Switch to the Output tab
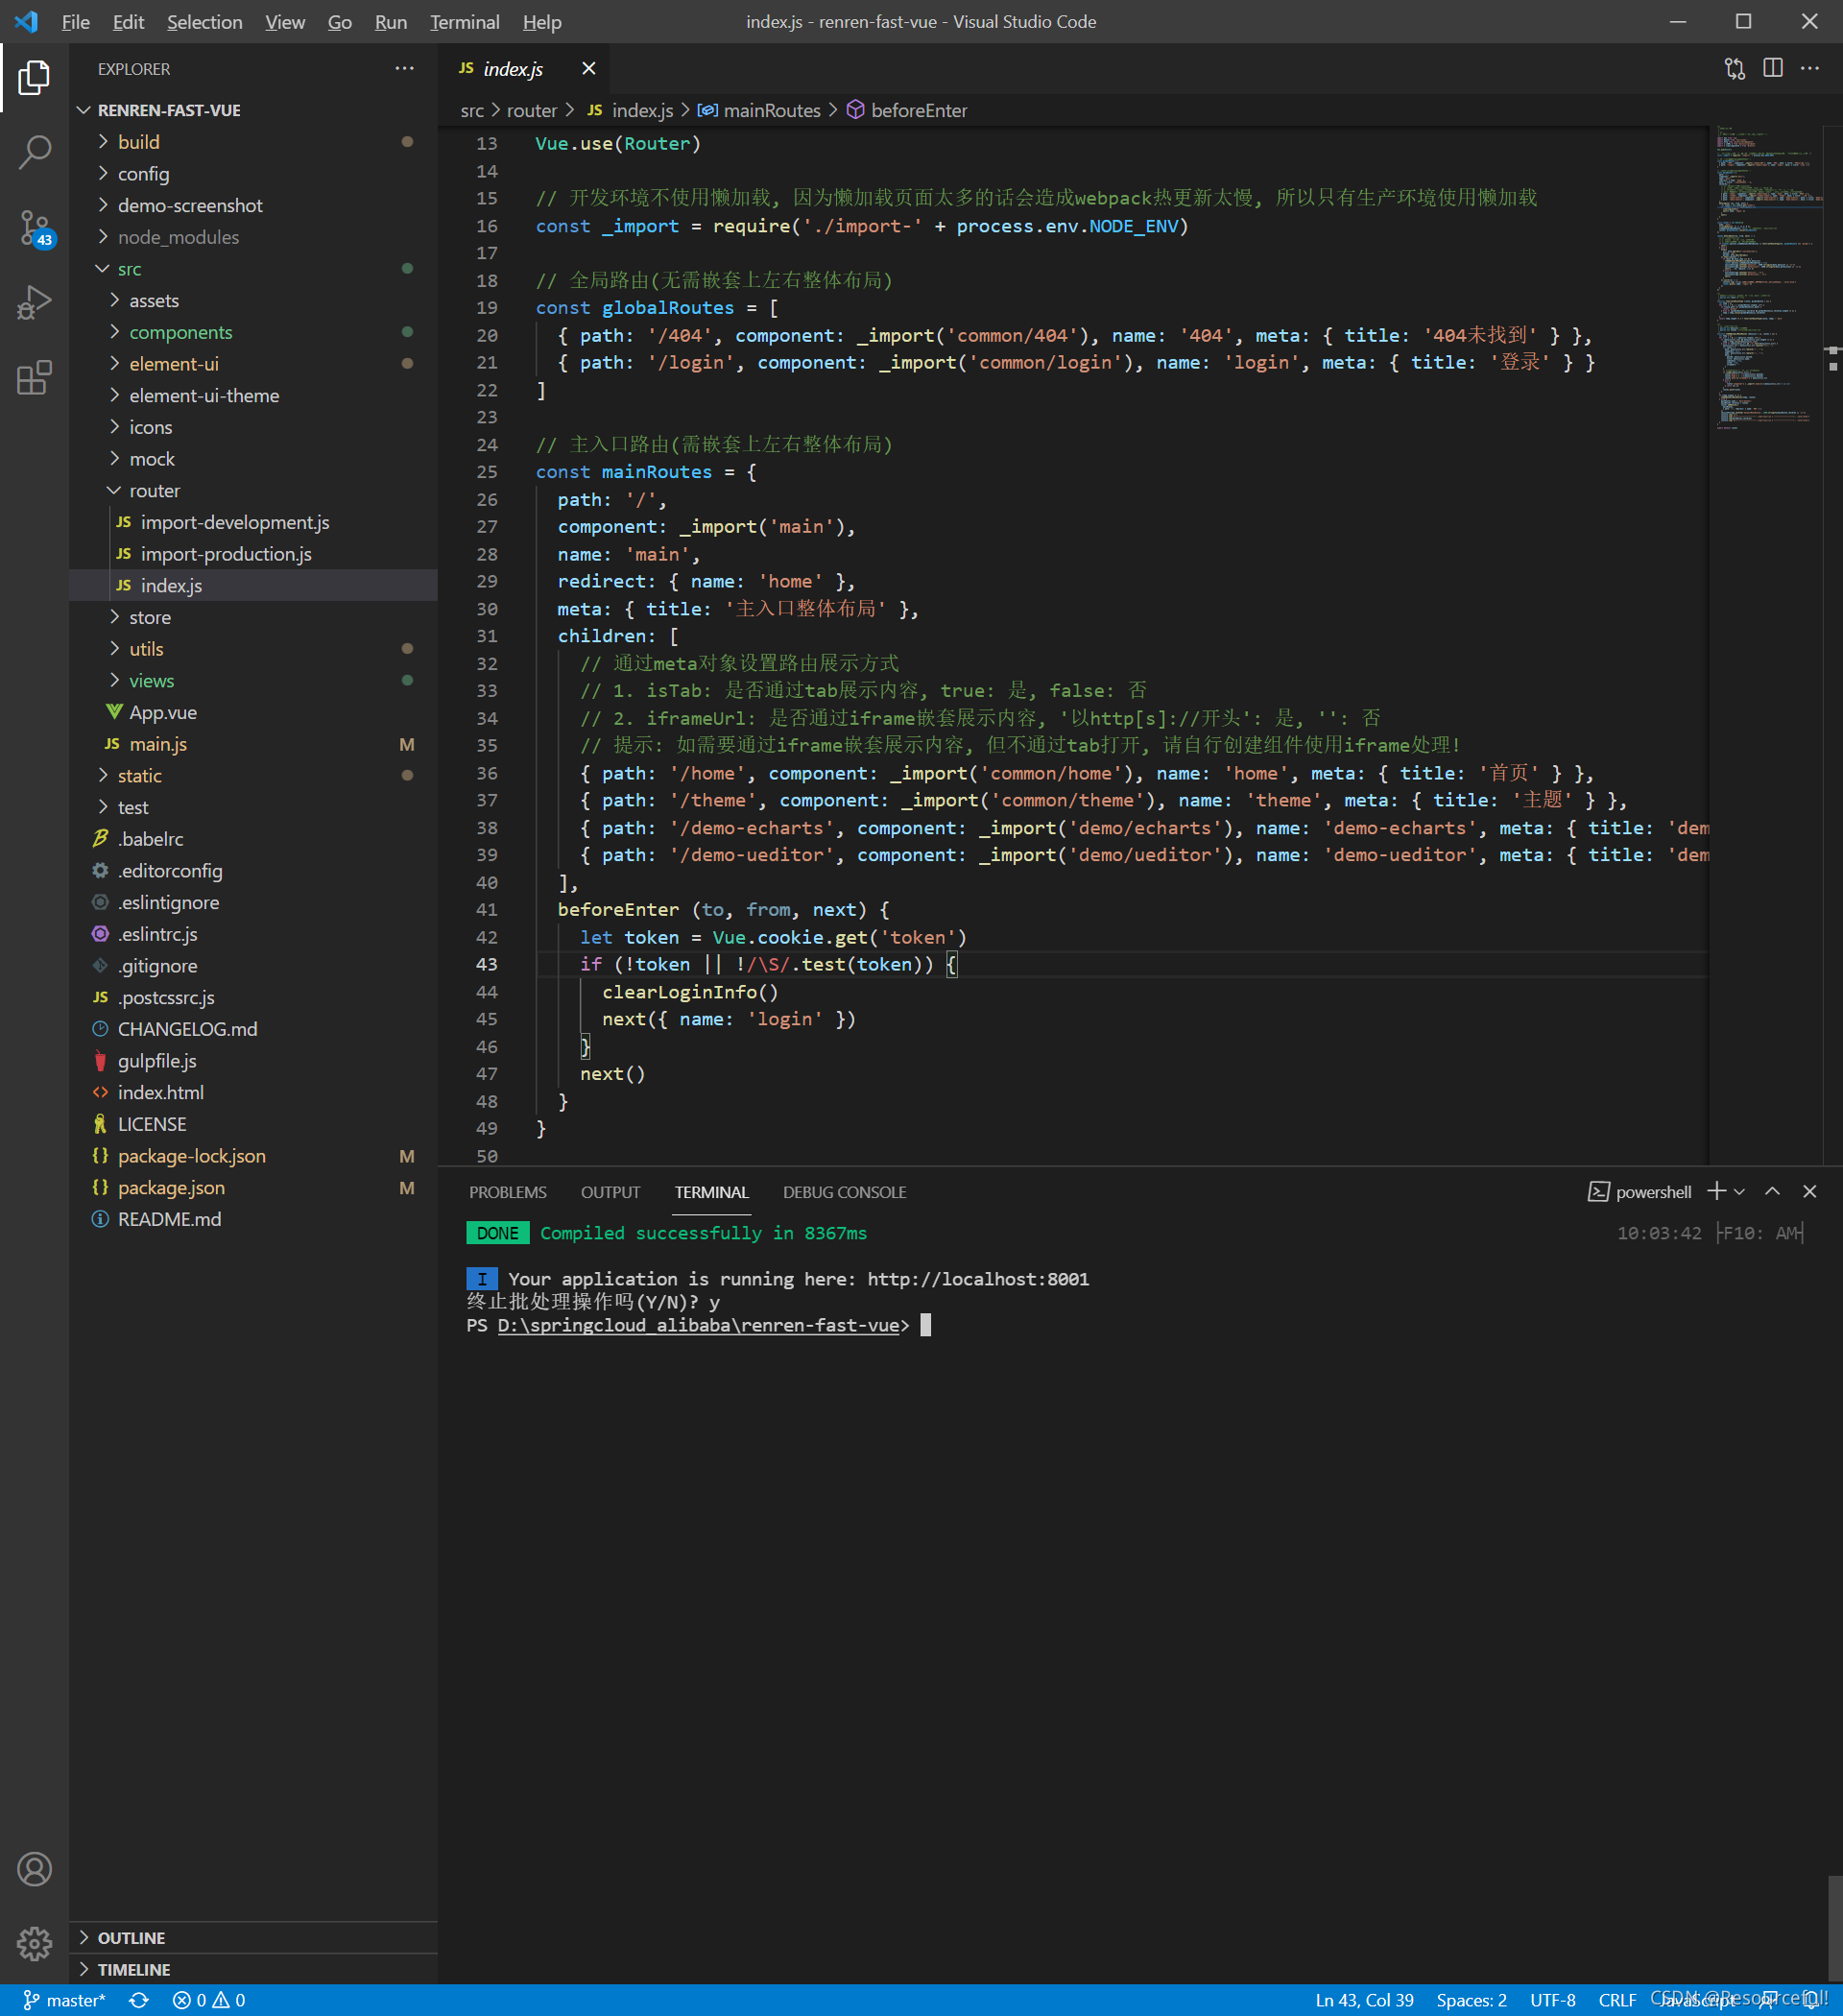The image size is (1843, 2016). [x=610, y=1192]
